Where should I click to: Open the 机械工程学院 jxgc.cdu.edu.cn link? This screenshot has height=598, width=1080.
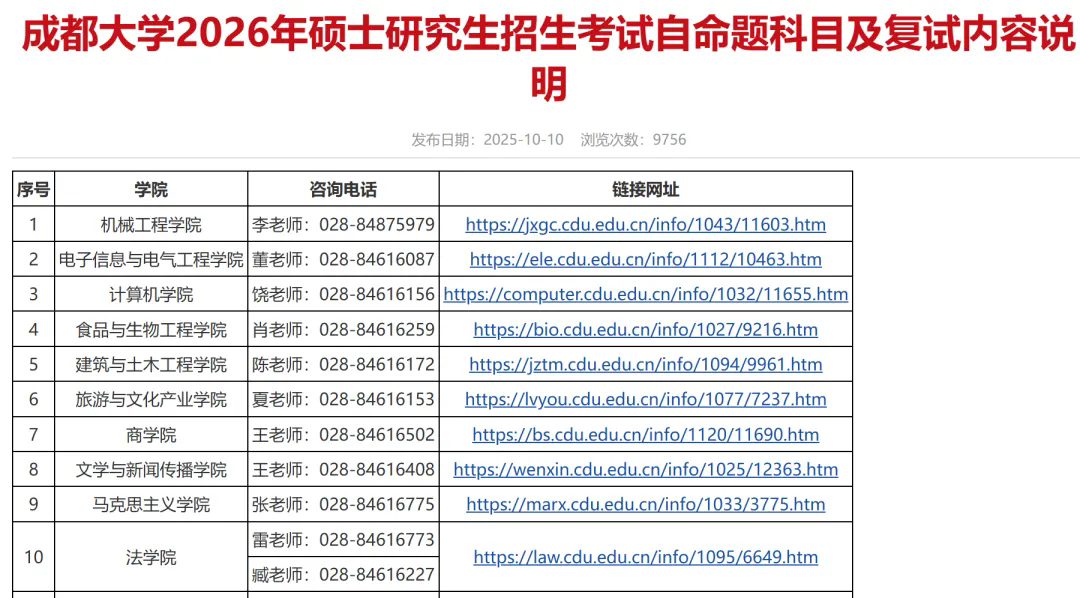point(645,225)
